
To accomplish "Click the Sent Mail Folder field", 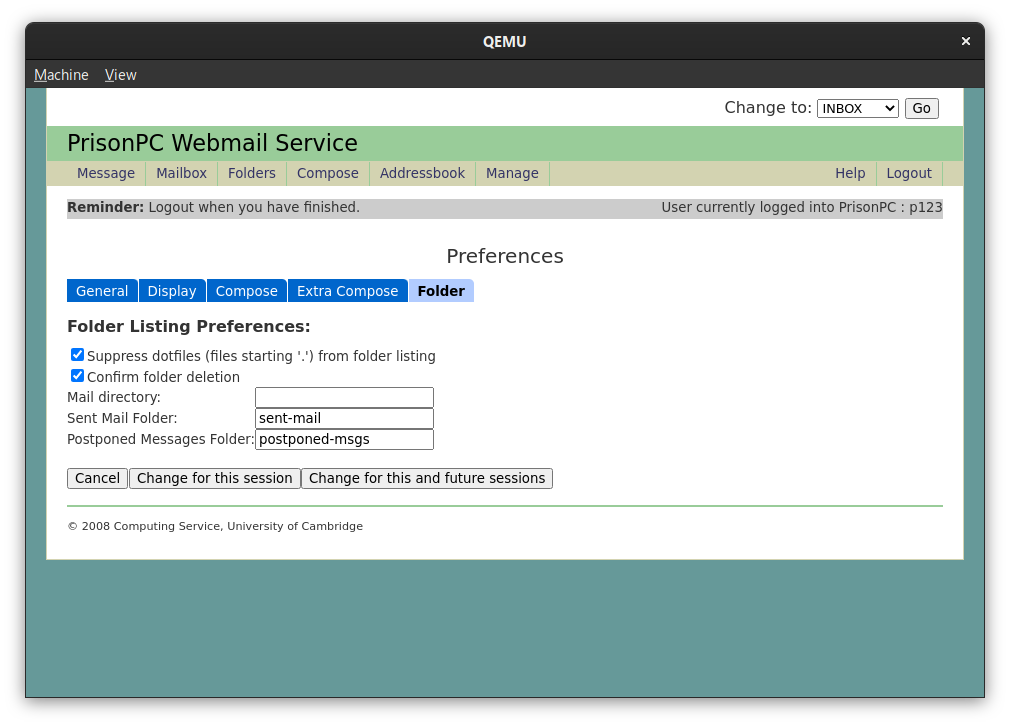I will tap(345, 418).
